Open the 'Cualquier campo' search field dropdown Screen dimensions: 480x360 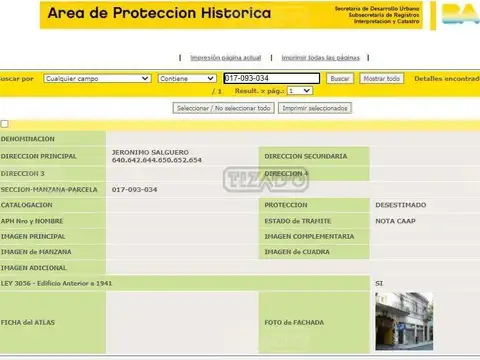pos(97,78)
